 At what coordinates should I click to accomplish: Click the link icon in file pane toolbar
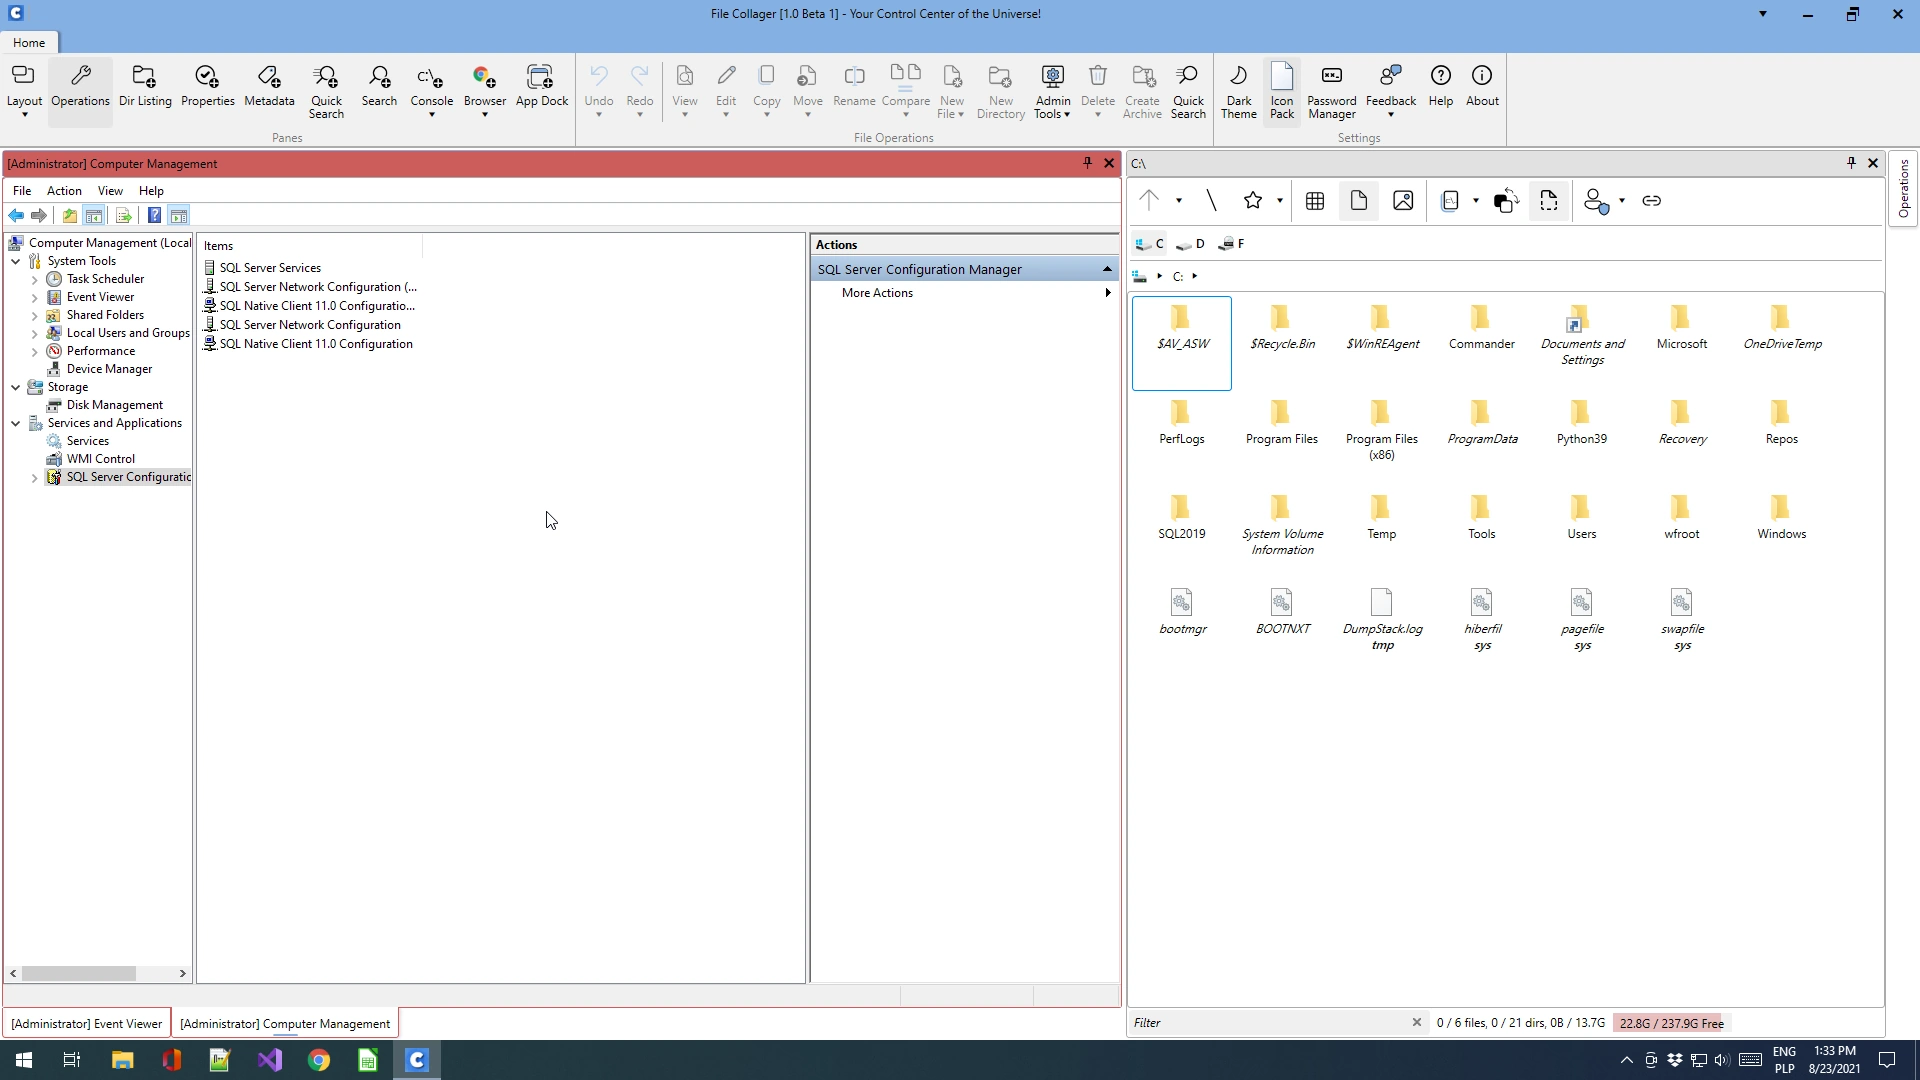click(1651, 201)
